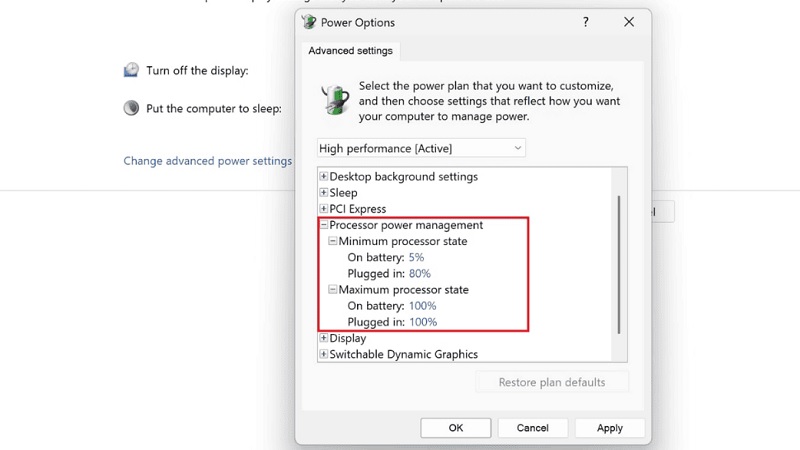
Task: Click the Put the computer to sleep label
Action: pyautogui.click(x=214, y=109)
